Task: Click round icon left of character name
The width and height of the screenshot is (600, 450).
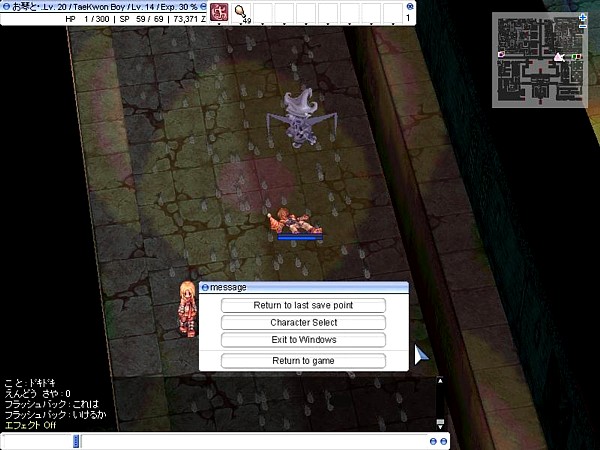Action: [6, 7]
